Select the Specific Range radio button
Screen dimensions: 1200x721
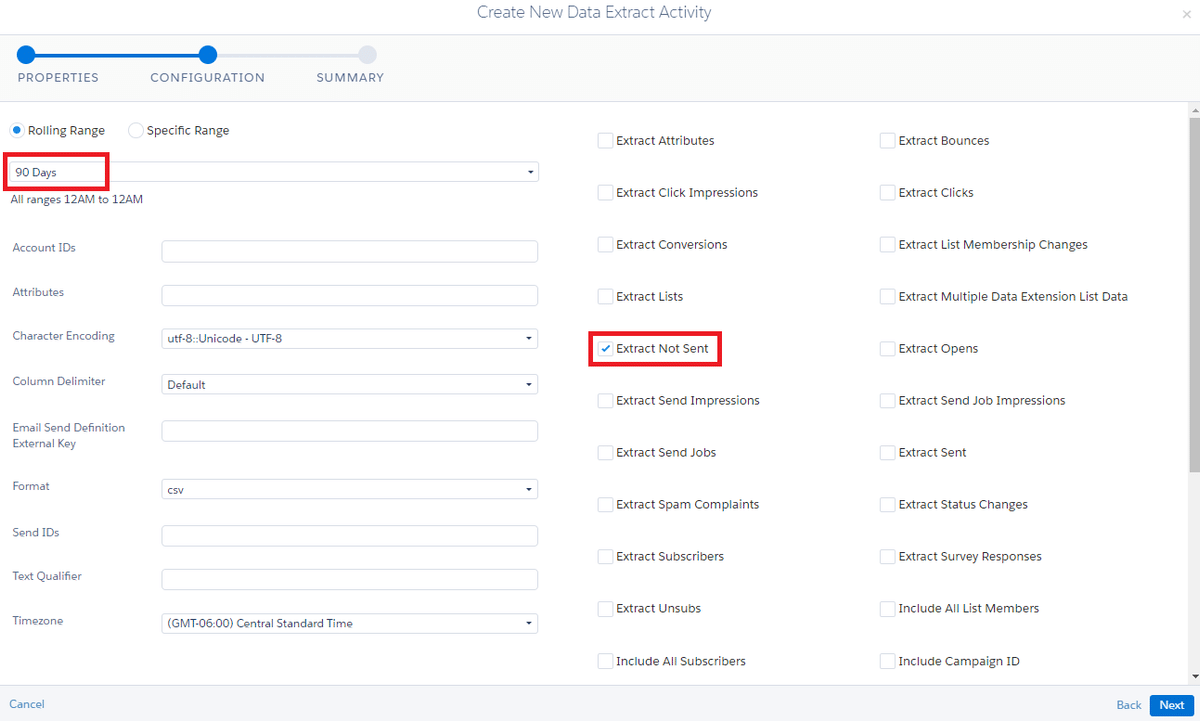point(136,131)
